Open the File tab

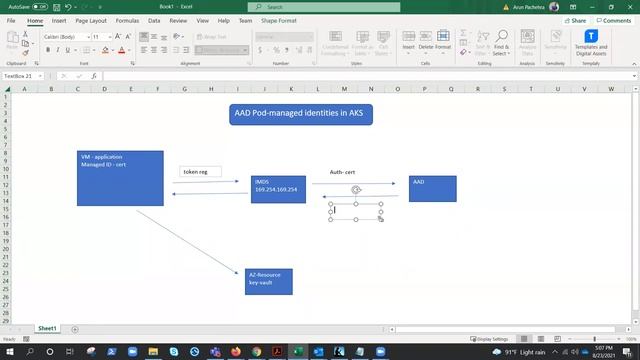pos(11,20)
